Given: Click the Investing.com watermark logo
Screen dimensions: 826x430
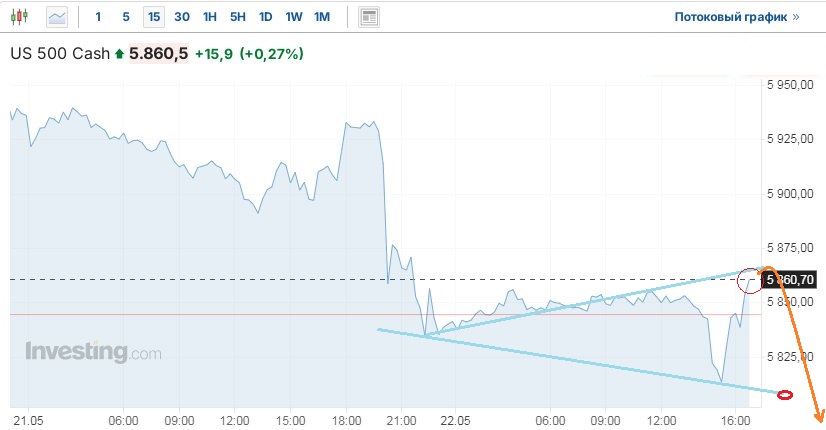Looking at the screenshot, I should tap(92, 352).
